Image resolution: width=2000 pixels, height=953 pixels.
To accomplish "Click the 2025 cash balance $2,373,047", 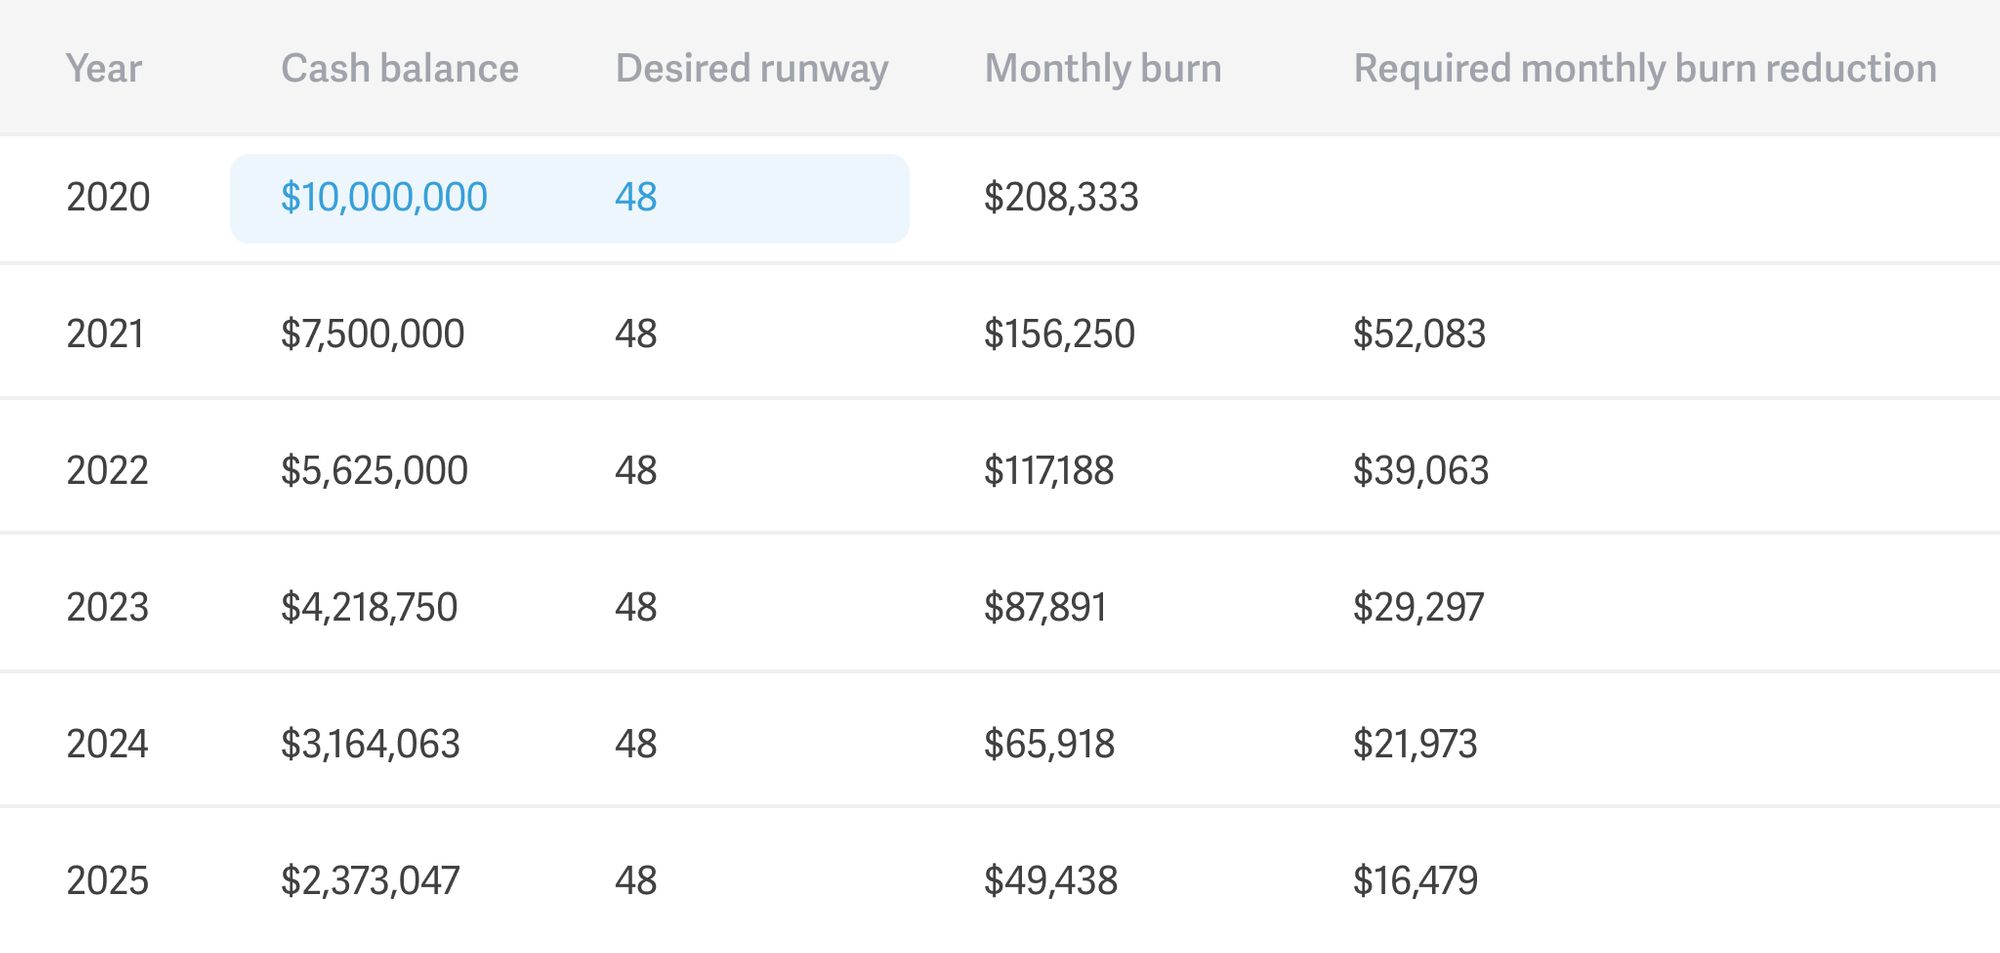I will pos(370,881).
